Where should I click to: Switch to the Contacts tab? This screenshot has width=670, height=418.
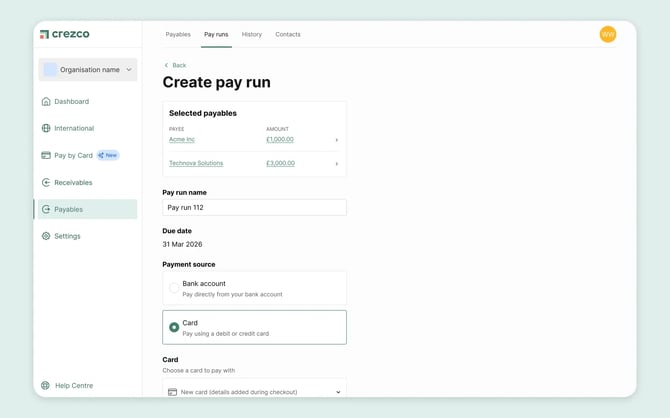coord(288,34)
